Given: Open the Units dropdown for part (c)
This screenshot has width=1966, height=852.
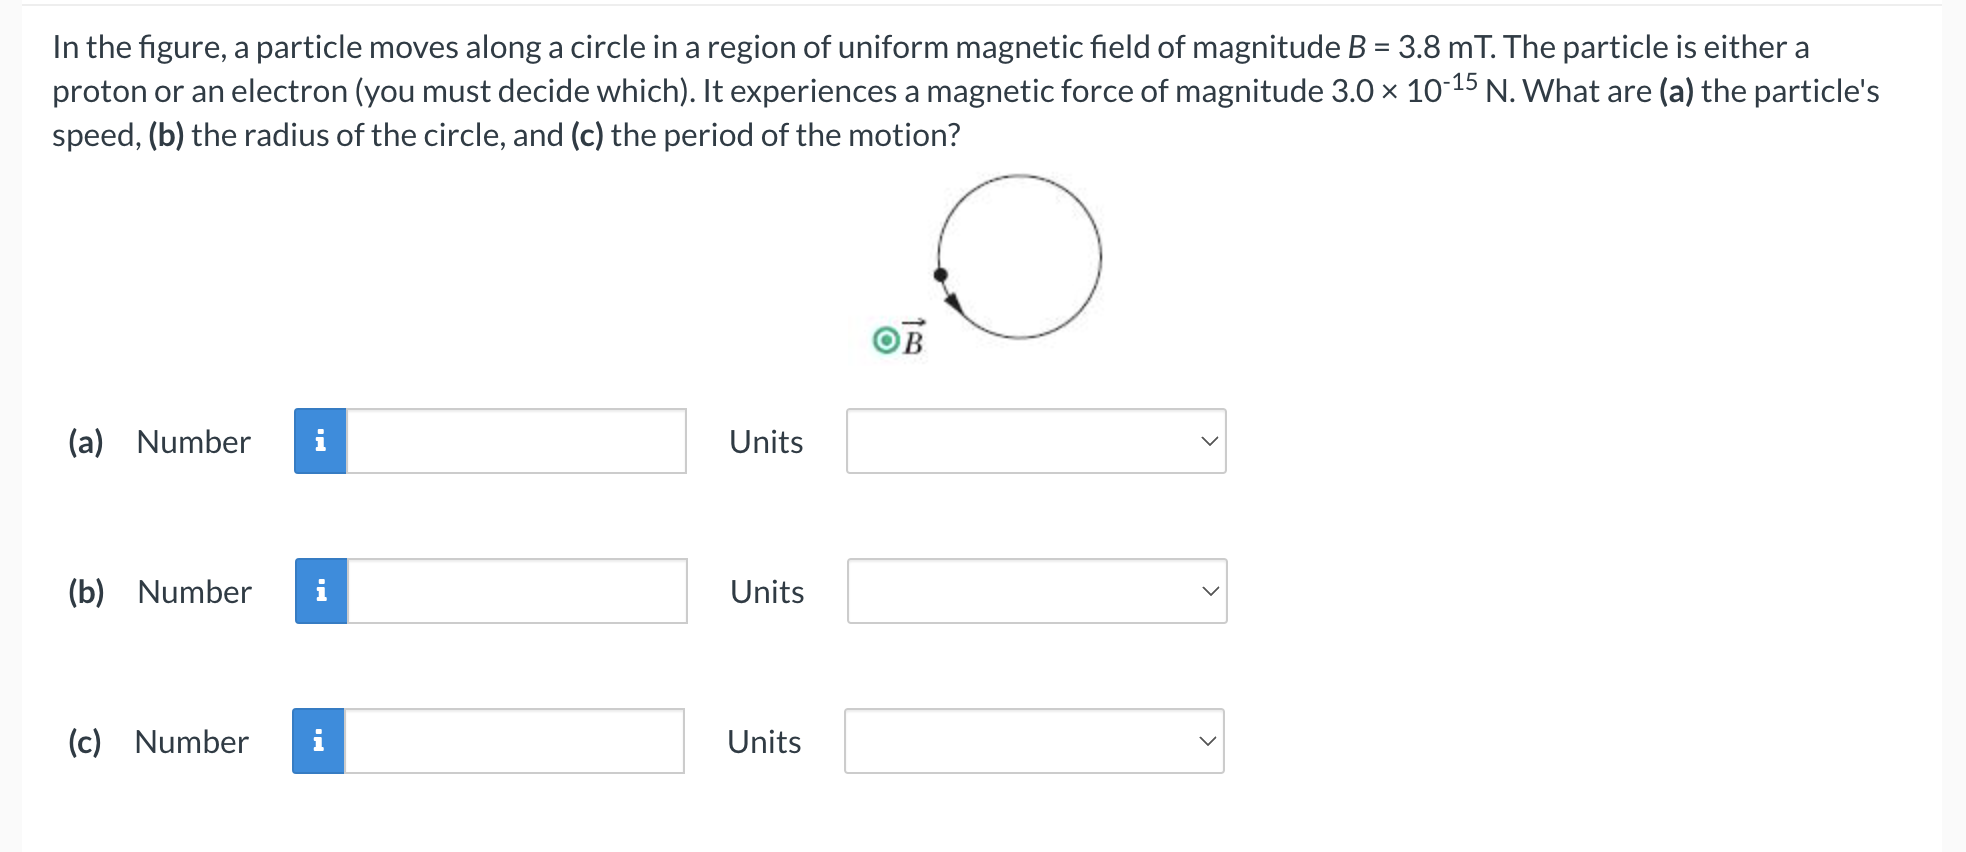Looking at the screenshot, I should point(1035,741).
